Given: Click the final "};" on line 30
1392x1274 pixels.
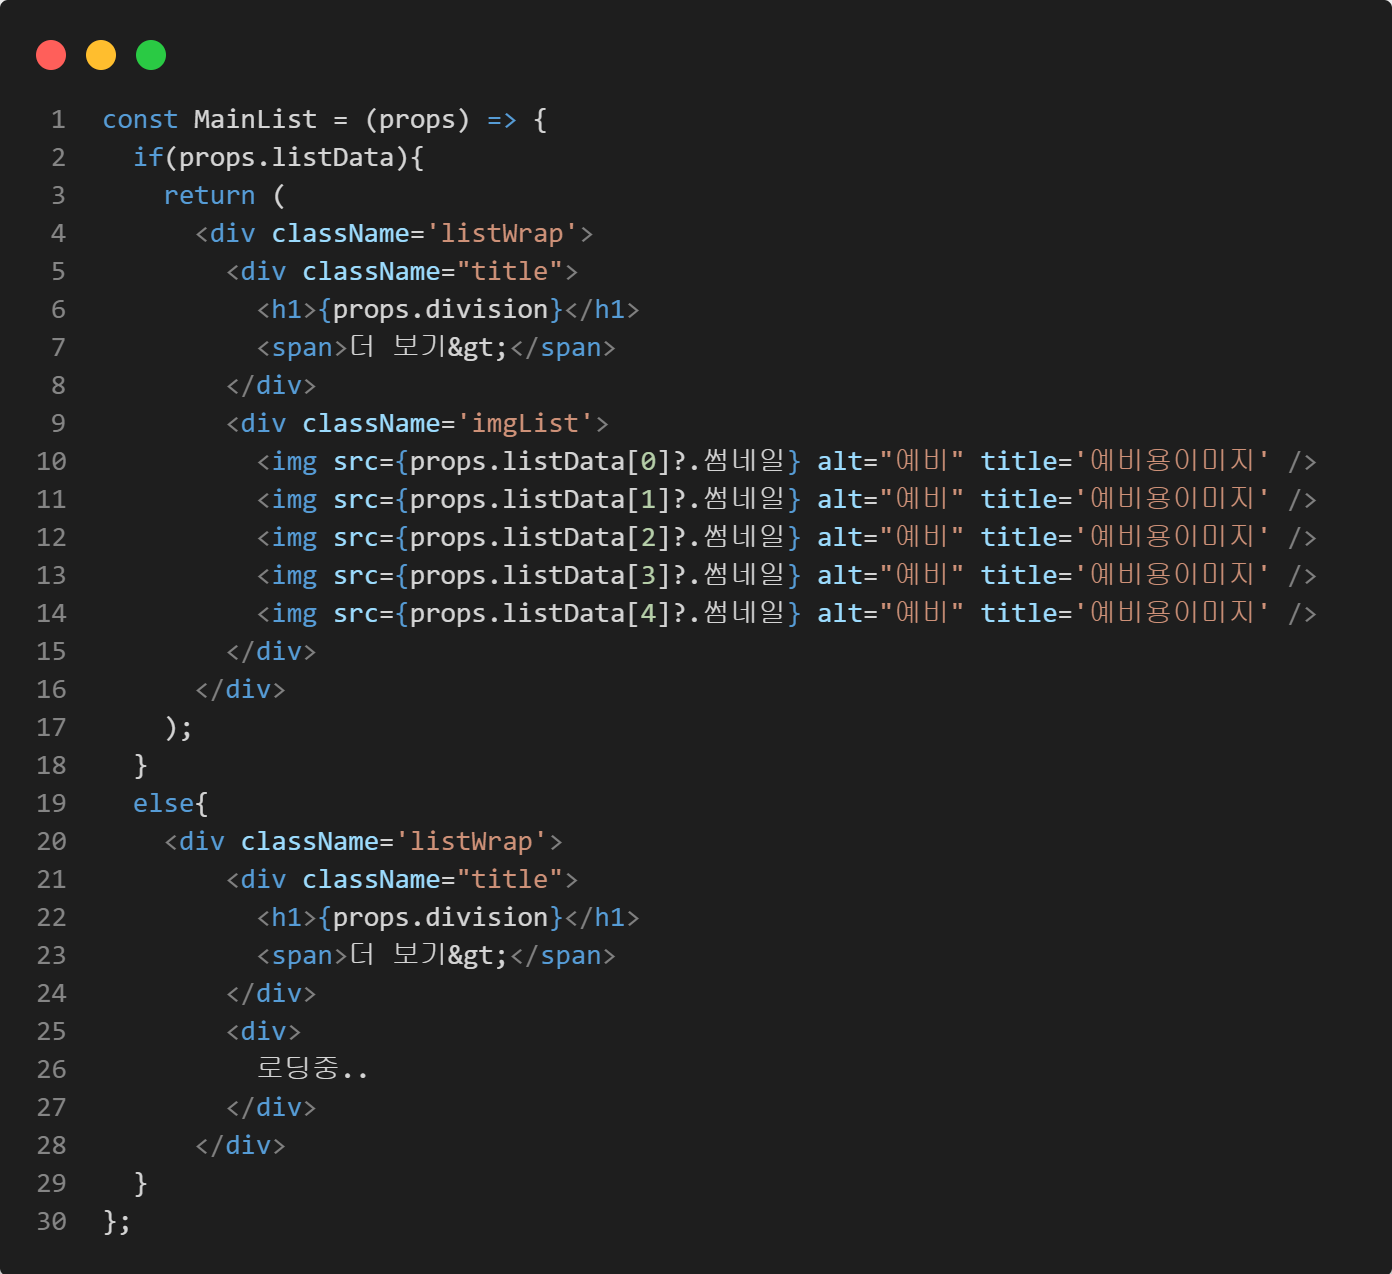Looking at the screenshot, I should click(x=117, y=1221).
